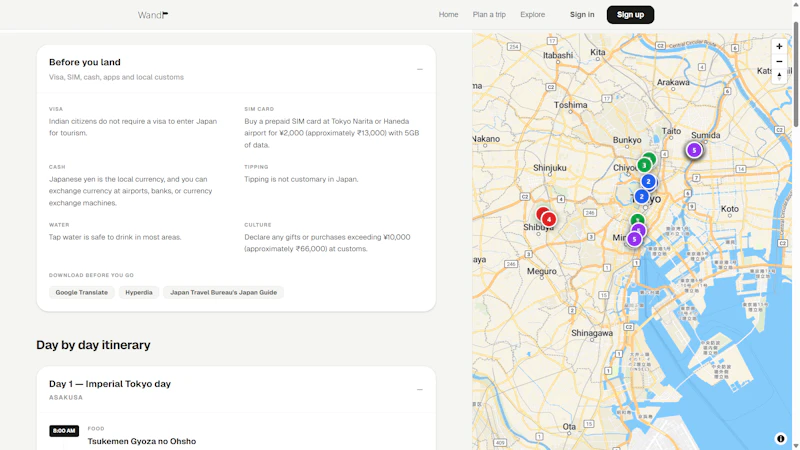Click the FOOD category label
Screen dimensions: 800x450
pos(96,429)
